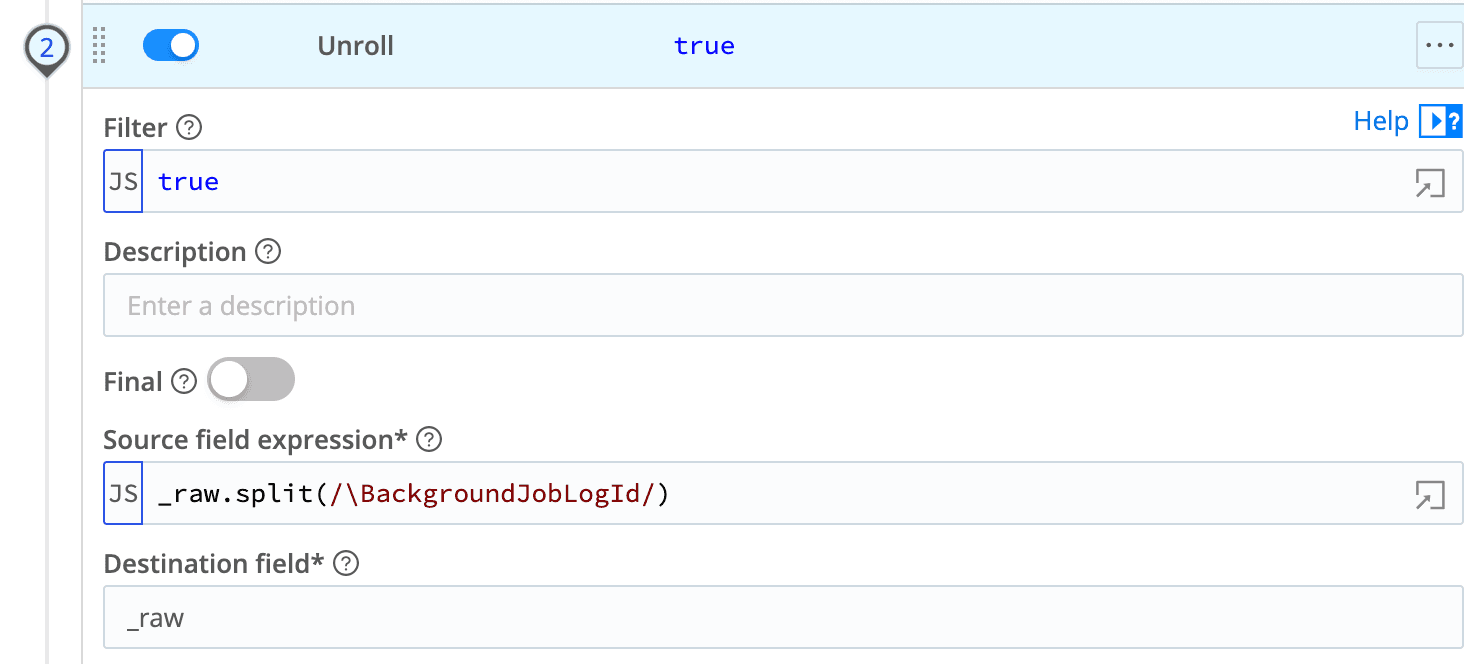Open the Help panel arrow icon
The width and height of the screenshot is (1464, 664).
coord(1441,121)
